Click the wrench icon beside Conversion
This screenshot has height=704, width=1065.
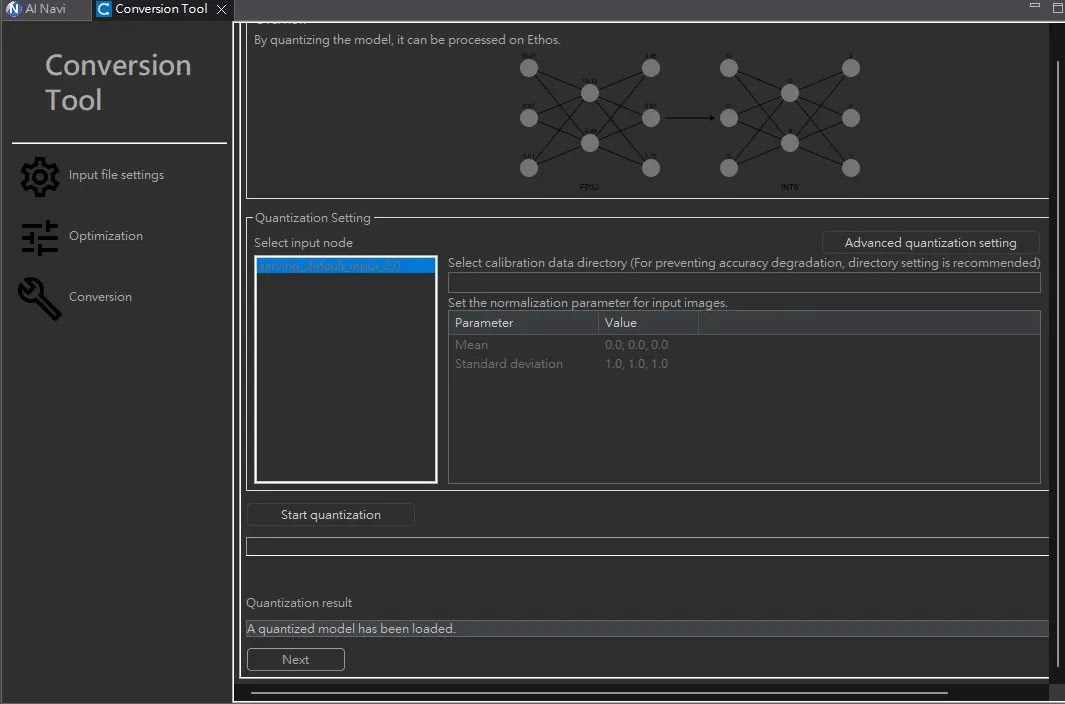coord(40,298)
